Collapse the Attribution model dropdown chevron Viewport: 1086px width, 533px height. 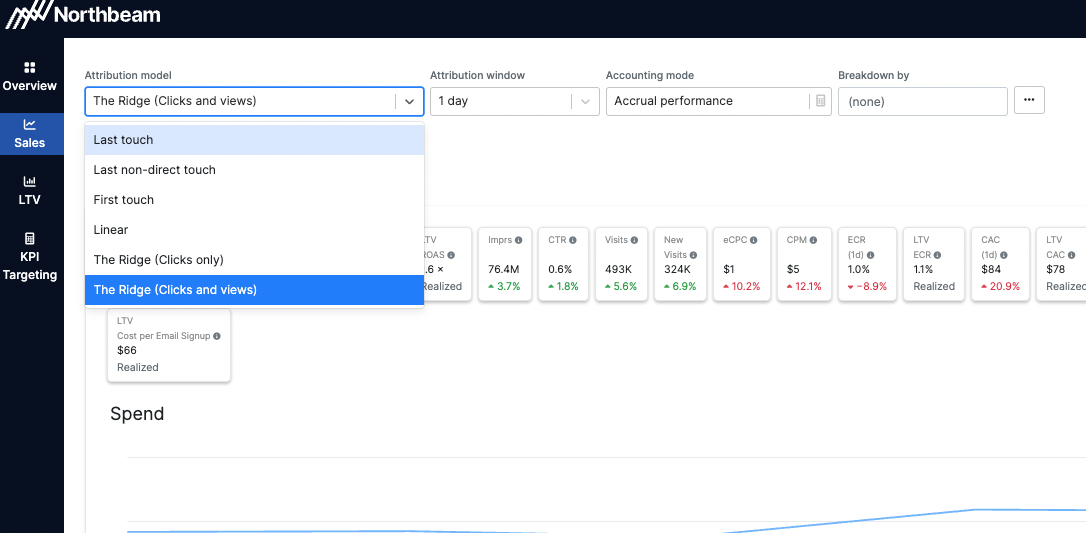pos(409,101)
